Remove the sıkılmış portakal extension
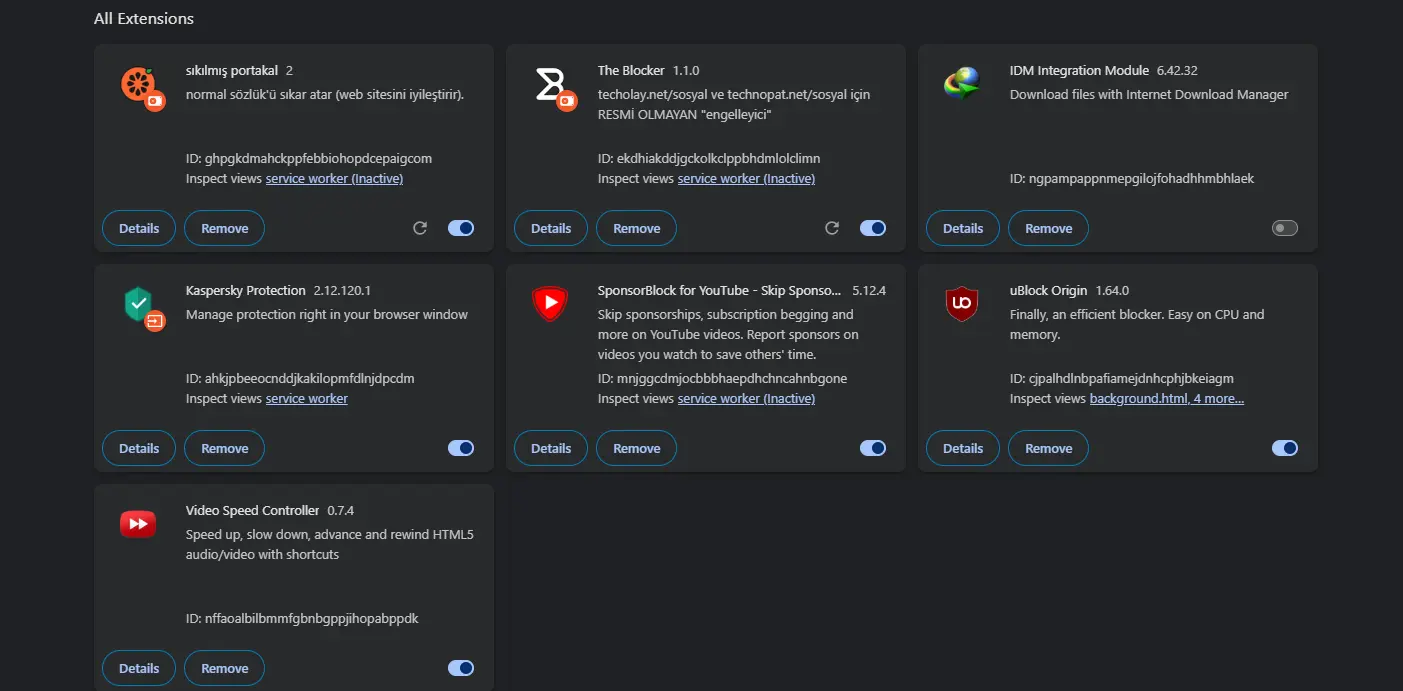1403x691 pixels. [224, 228]
